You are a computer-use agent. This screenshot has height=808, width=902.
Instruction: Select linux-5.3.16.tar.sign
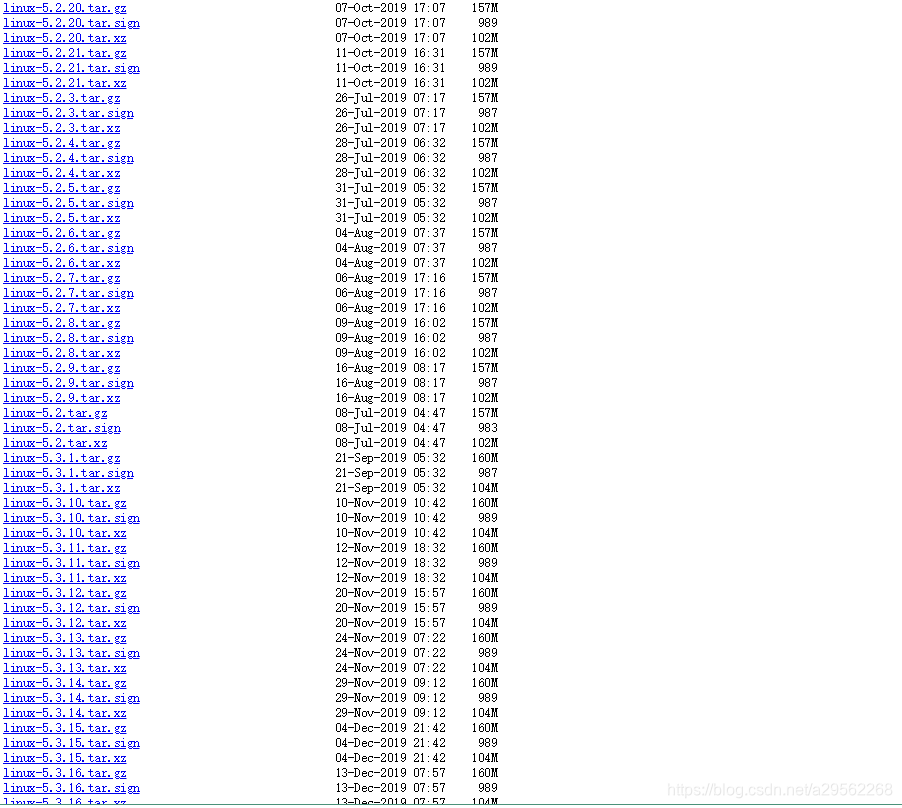click(71, 787)
